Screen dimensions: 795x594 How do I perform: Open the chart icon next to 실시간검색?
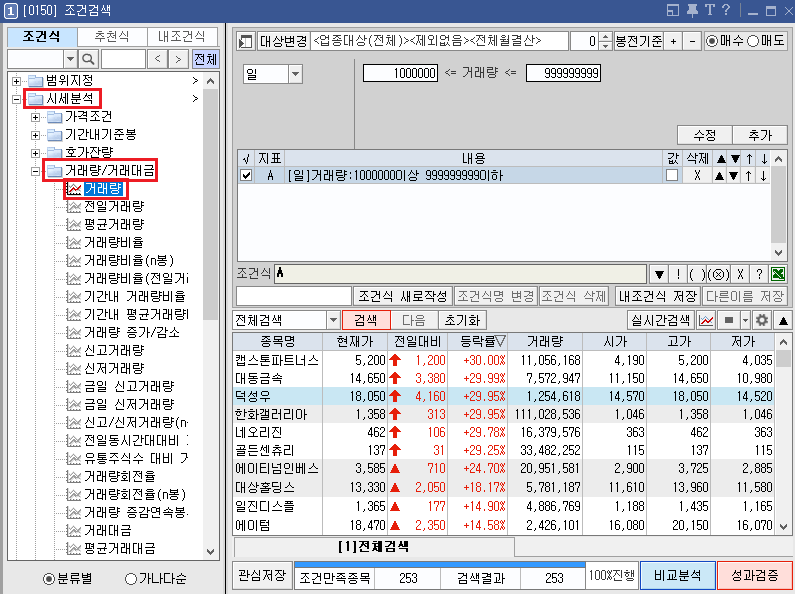tap(706, 320)
